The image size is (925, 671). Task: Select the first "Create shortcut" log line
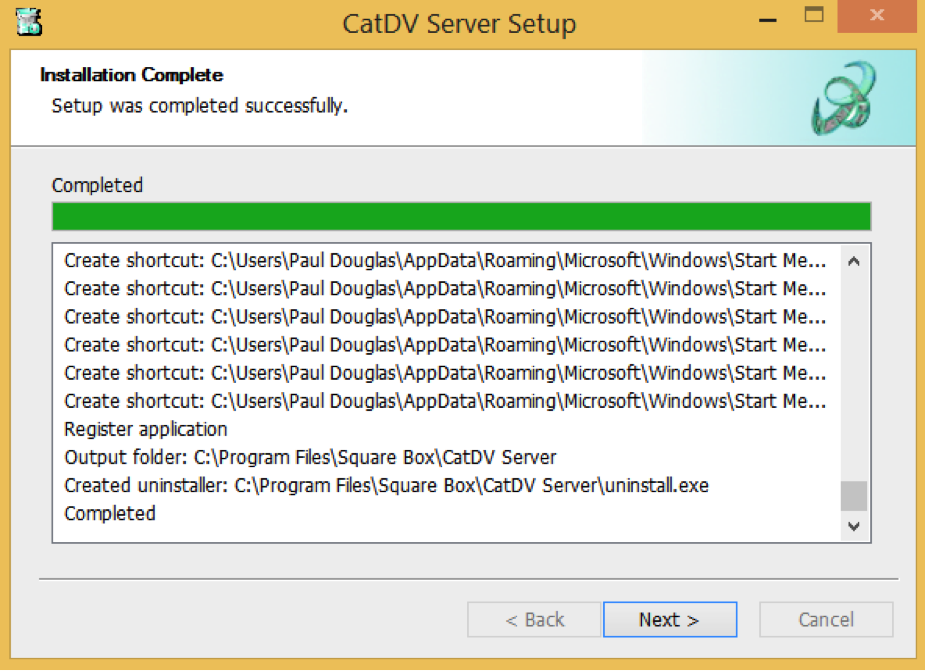[x=445, y=261]
